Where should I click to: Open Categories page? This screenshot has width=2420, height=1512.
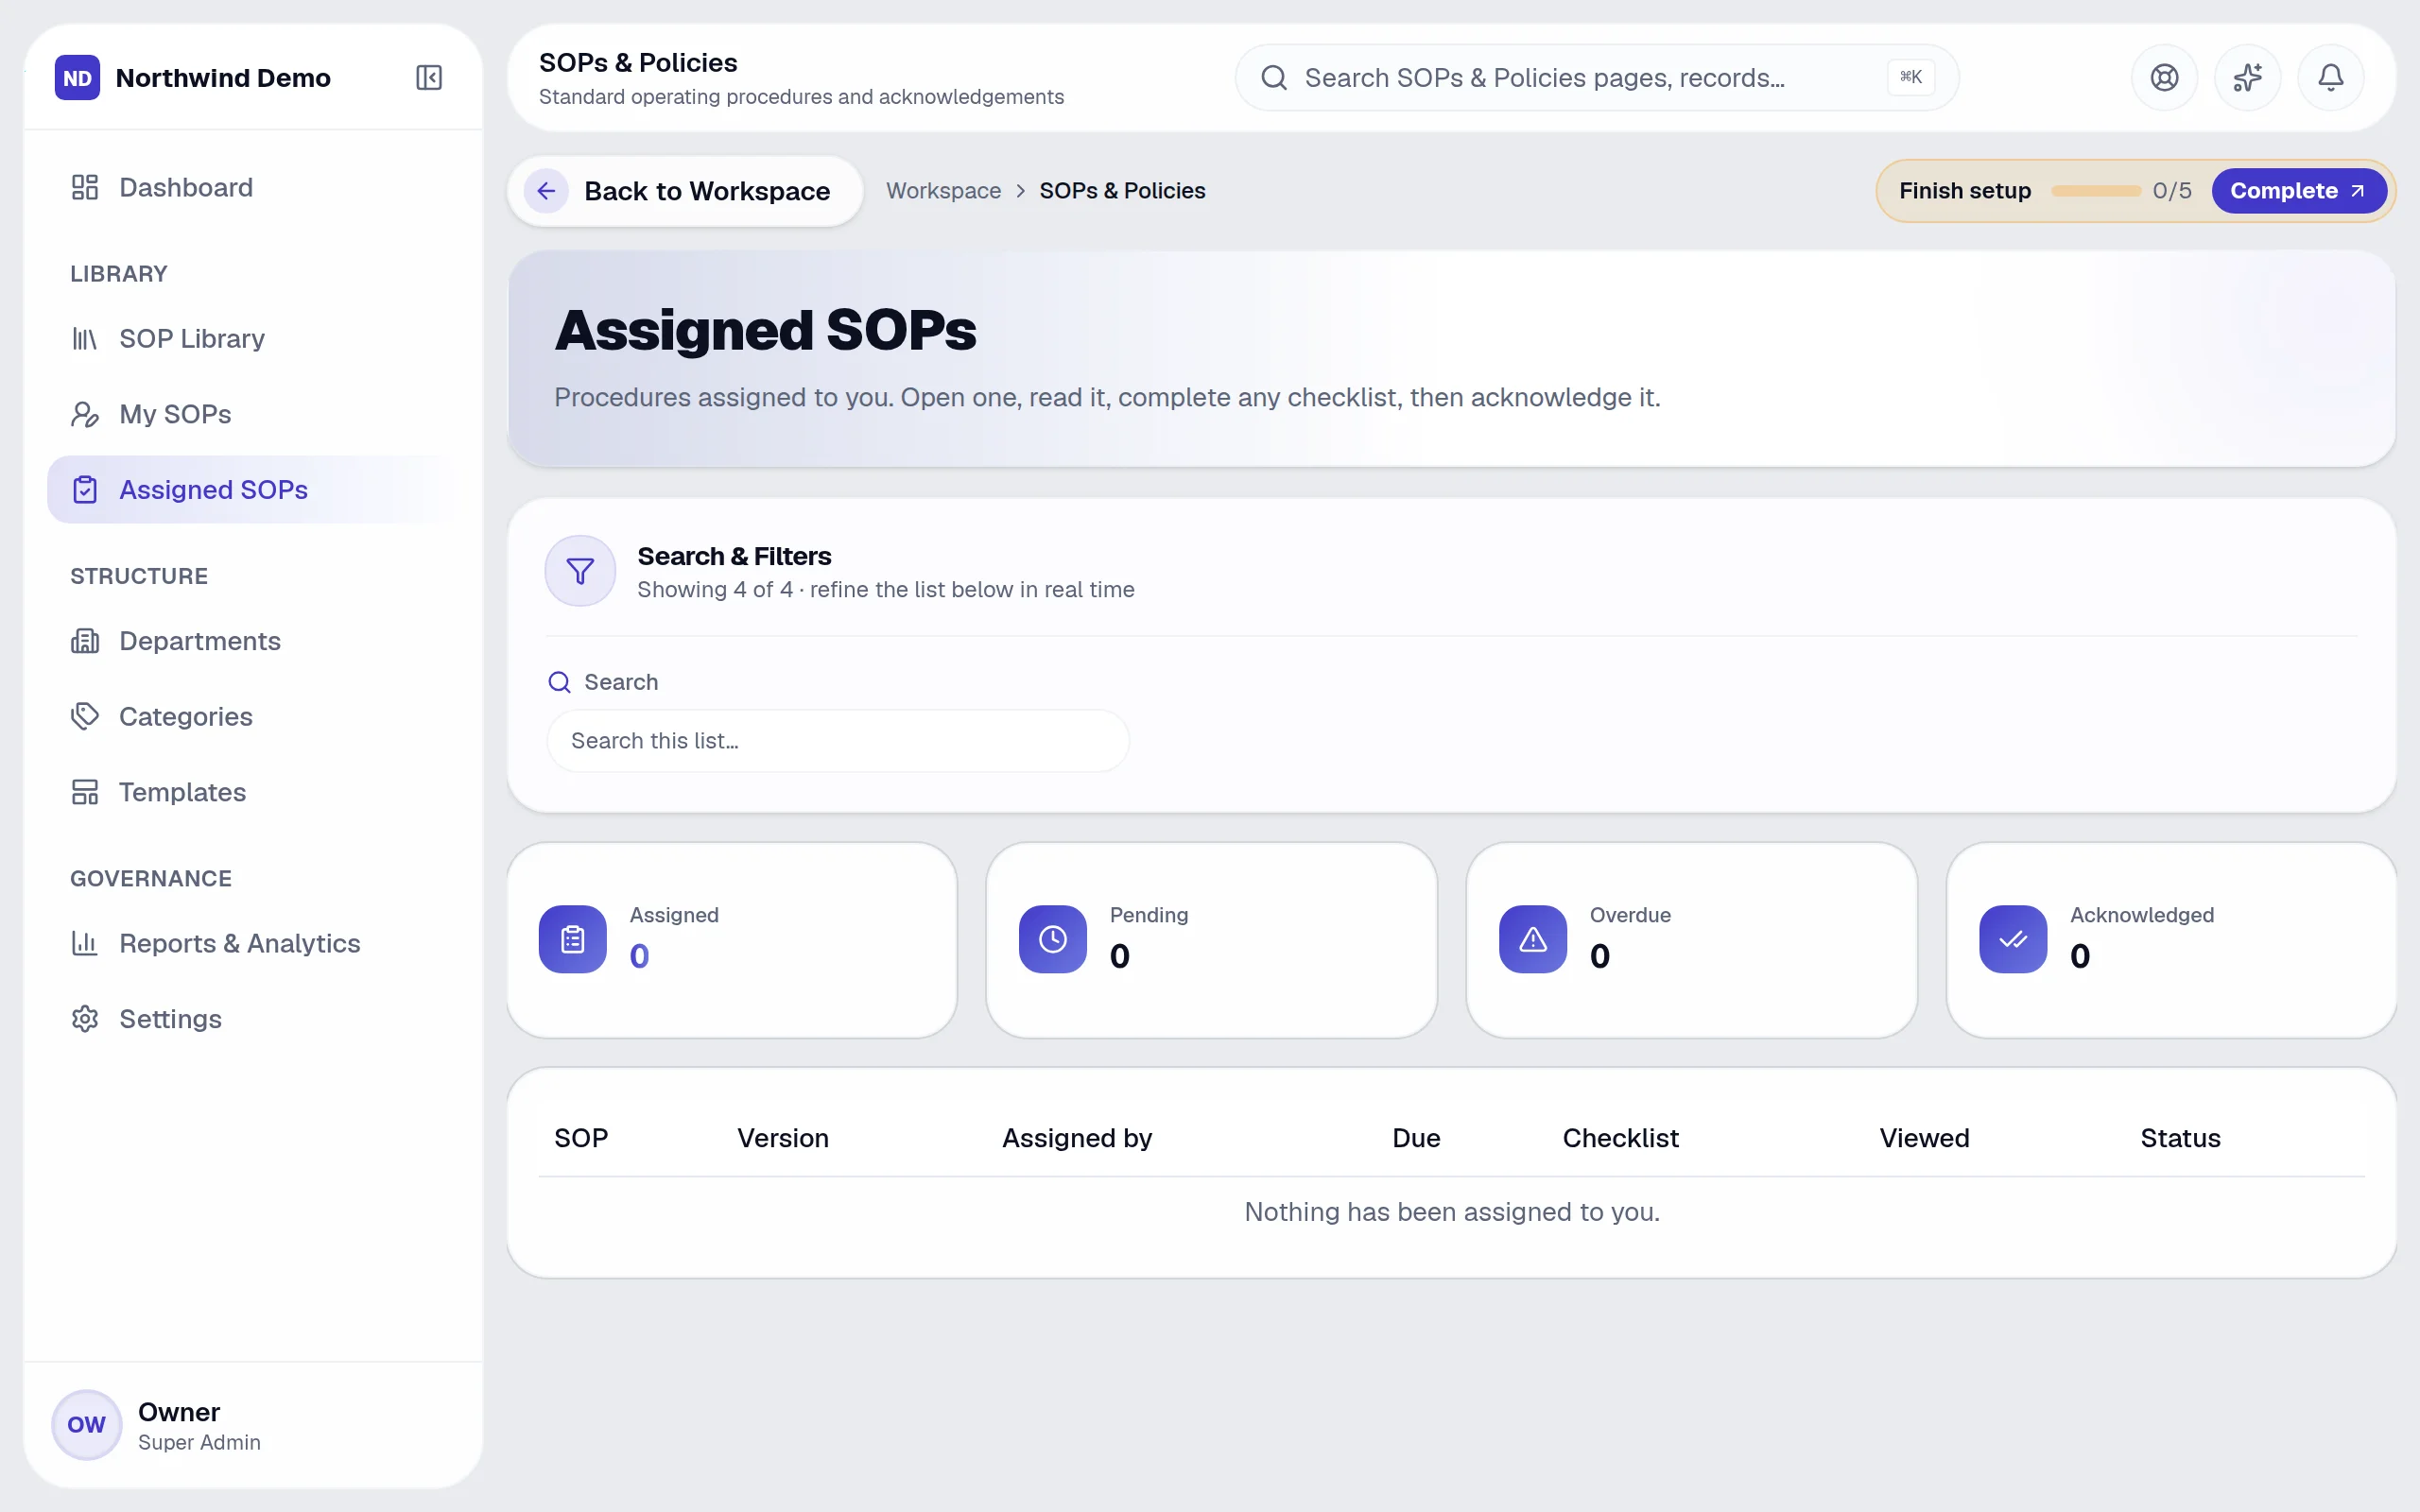(252, 717)
